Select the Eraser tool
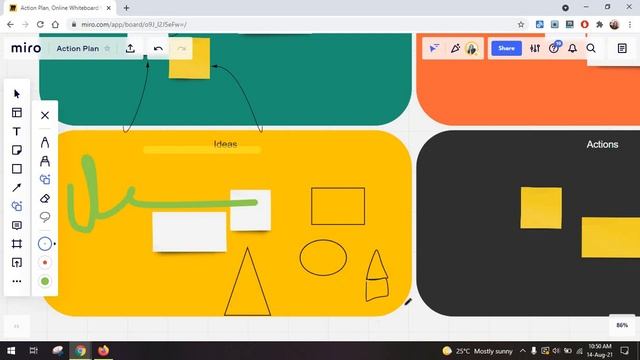 point(45,198)
